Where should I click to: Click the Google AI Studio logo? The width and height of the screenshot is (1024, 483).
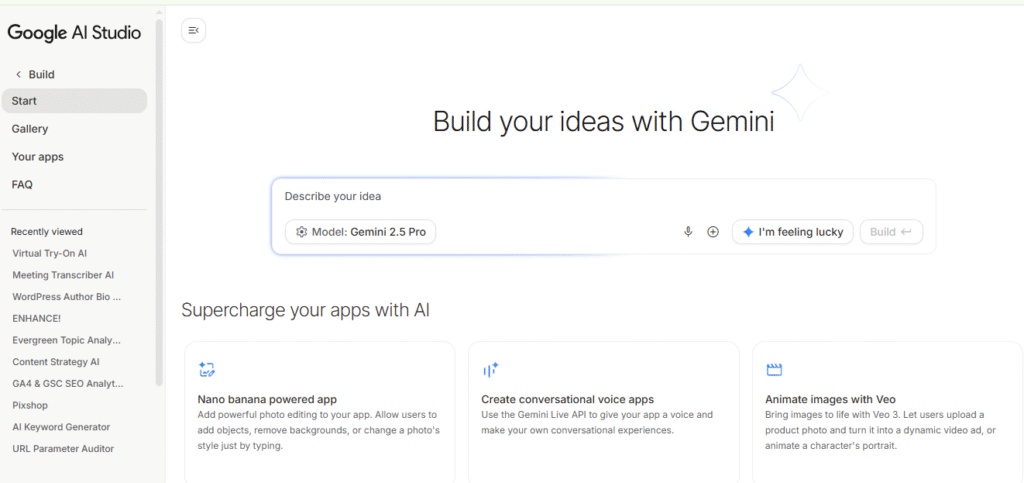[x=74, y=32]
